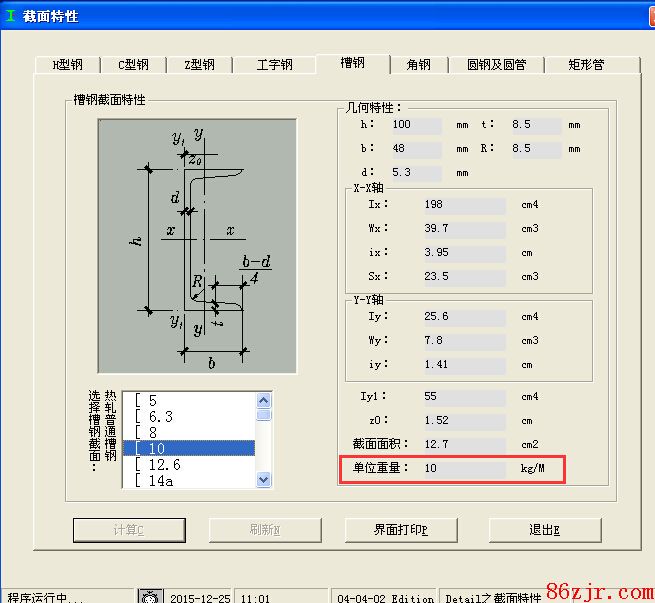Choose the [ 6.3 section from list

190,416
